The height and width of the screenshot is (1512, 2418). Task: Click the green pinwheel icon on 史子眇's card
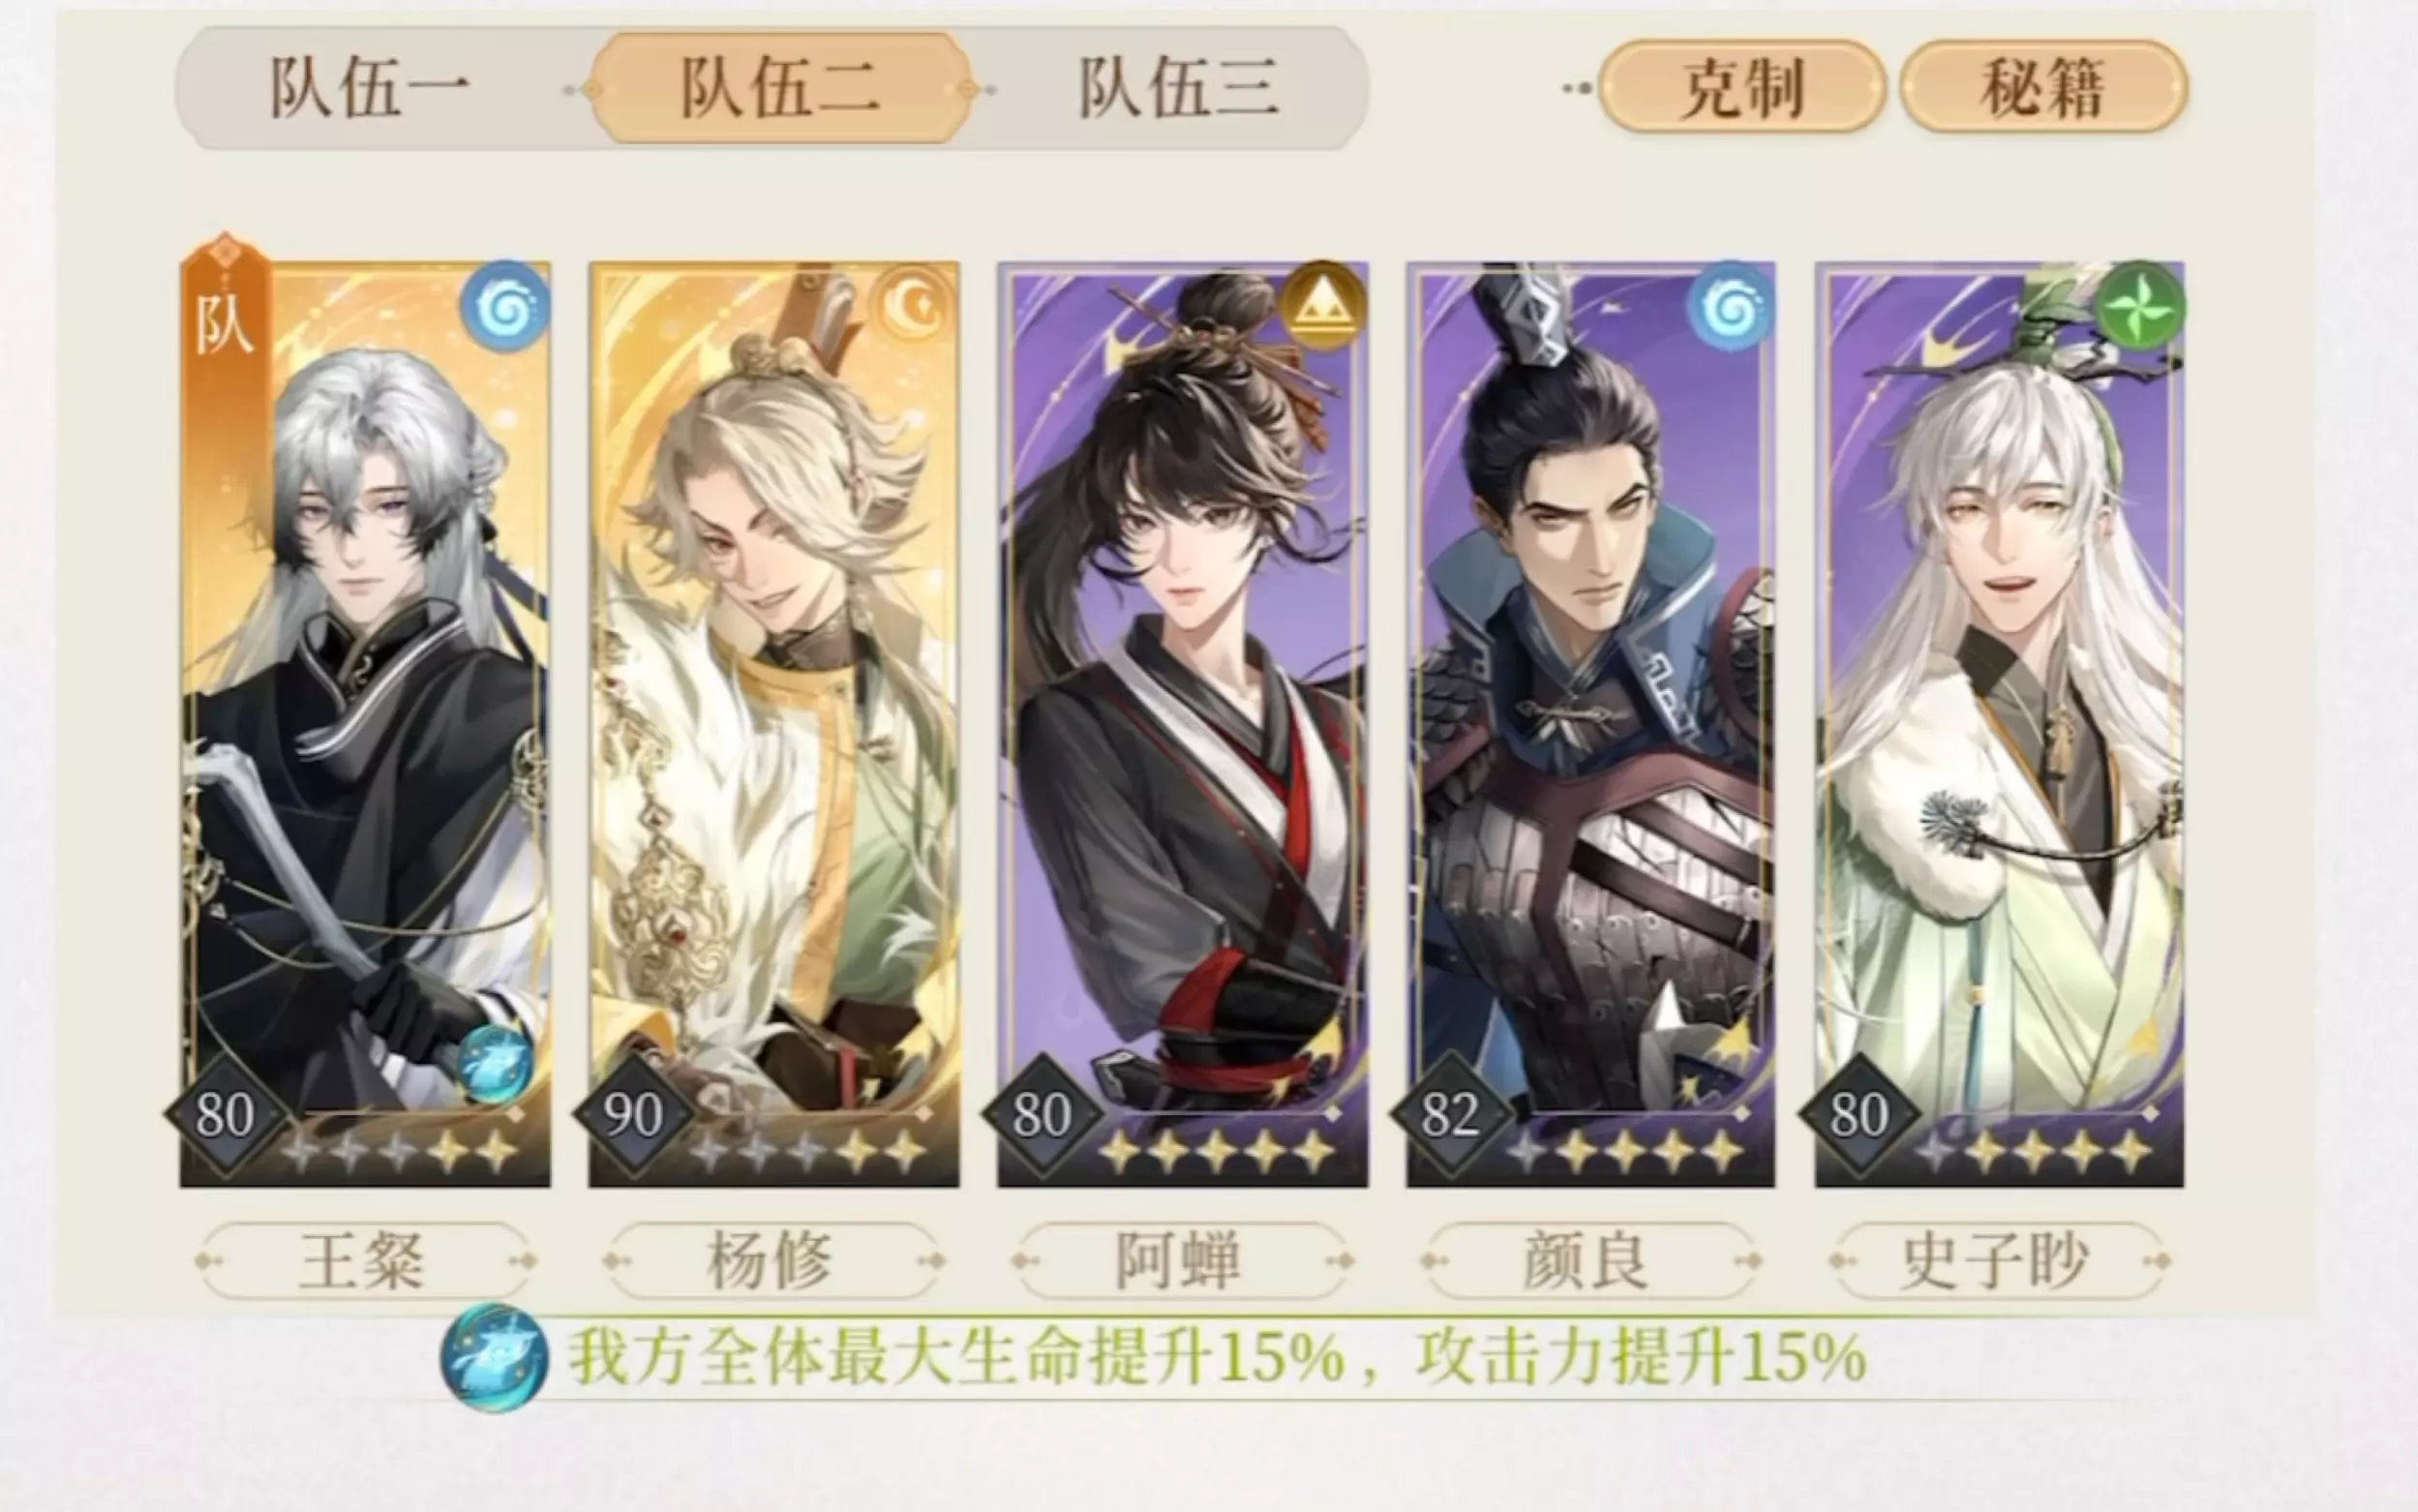point(2139,306)
